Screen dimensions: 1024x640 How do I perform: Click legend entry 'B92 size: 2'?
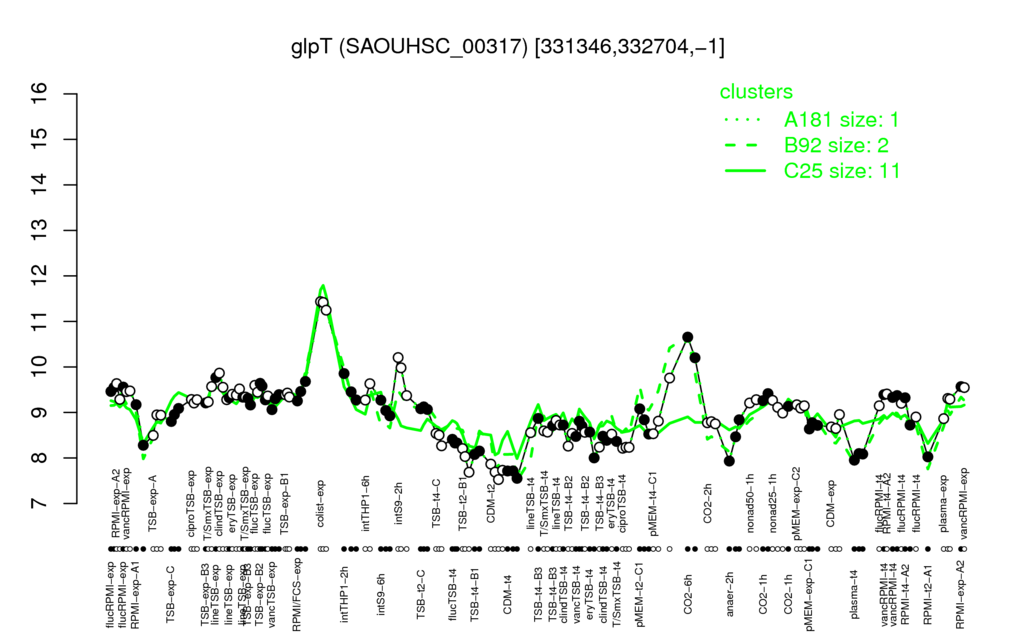pos(837,145)
